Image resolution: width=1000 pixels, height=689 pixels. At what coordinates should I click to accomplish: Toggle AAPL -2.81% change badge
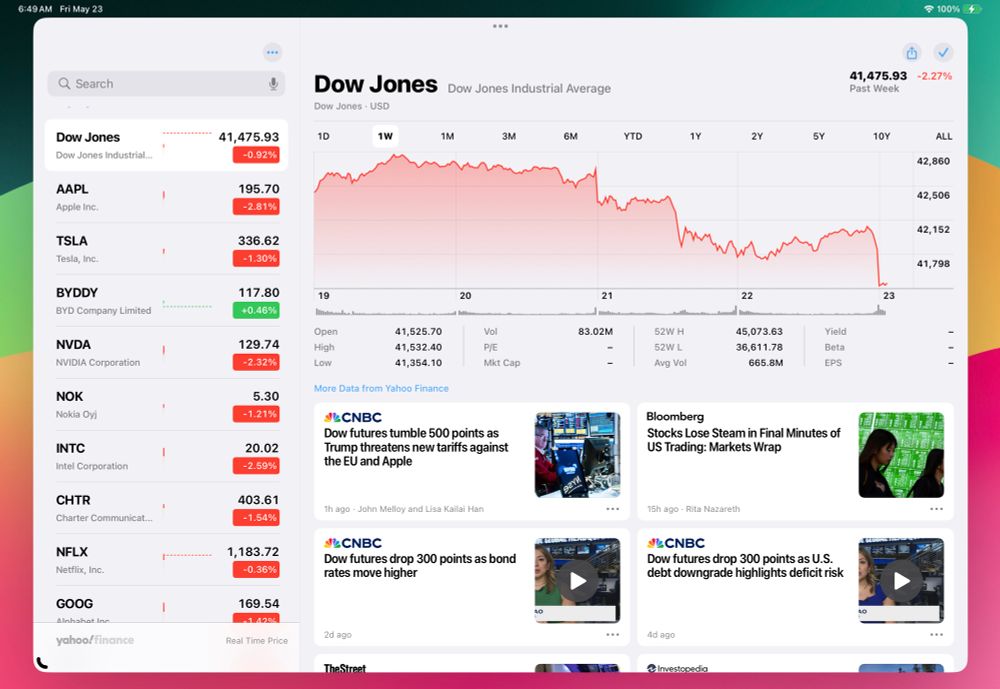point(256,206)
